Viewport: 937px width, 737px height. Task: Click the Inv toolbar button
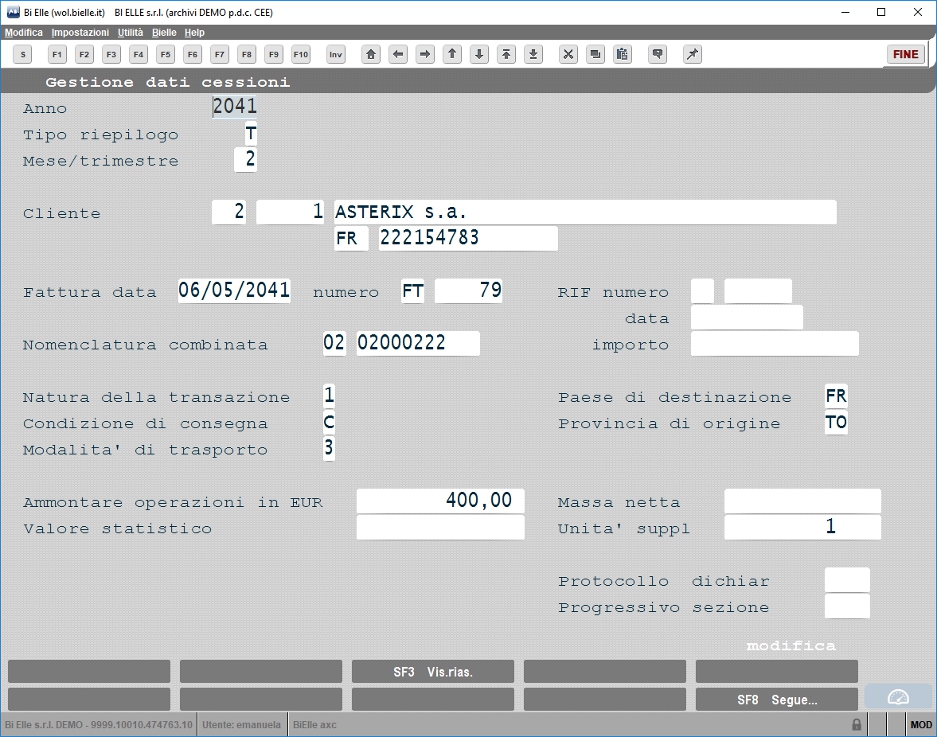tap(336, 54)
